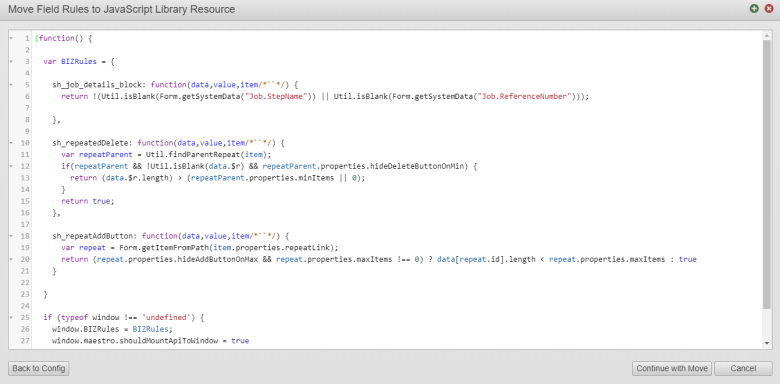Collapse code fold at line 3

[x=11, y=62]
